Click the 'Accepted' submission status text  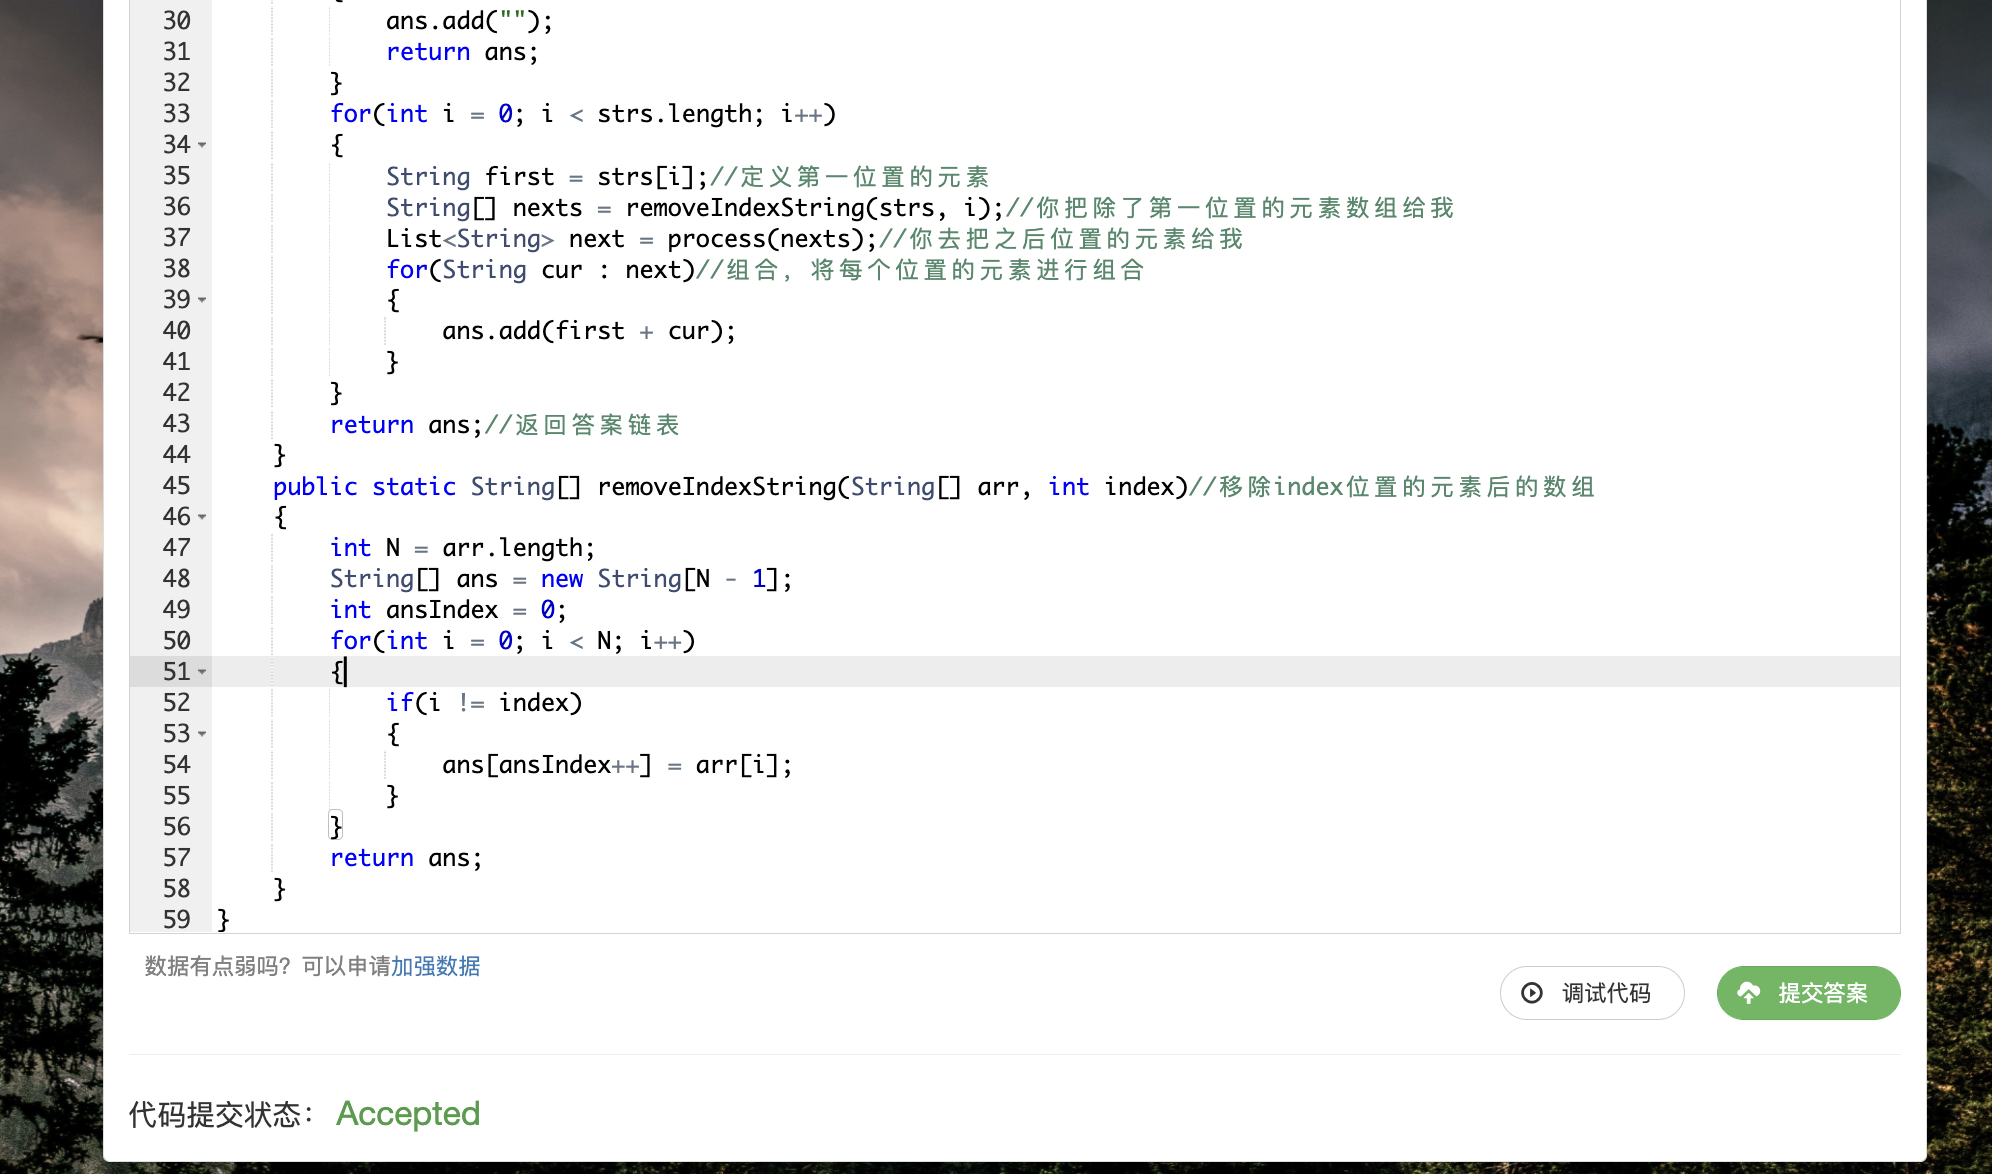[408, 1113]
